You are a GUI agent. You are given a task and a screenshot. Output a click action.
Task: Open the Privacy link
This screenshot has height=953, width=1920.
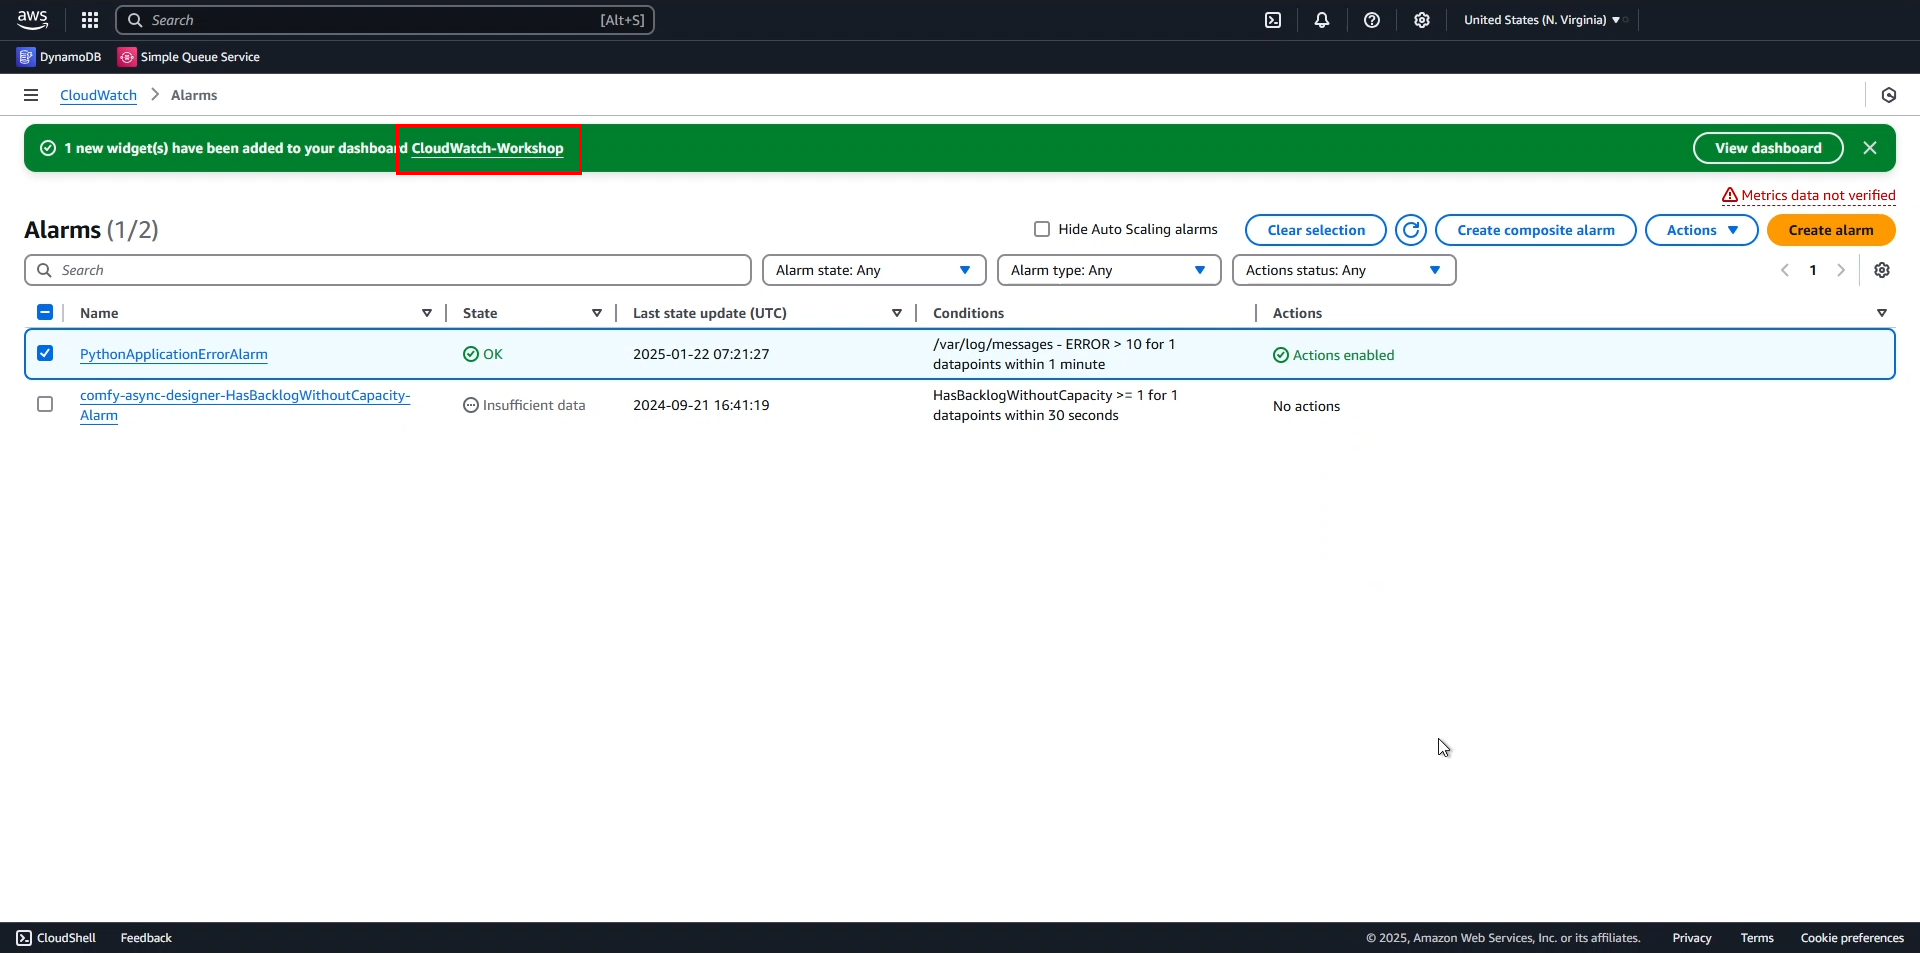(1692, 938)
